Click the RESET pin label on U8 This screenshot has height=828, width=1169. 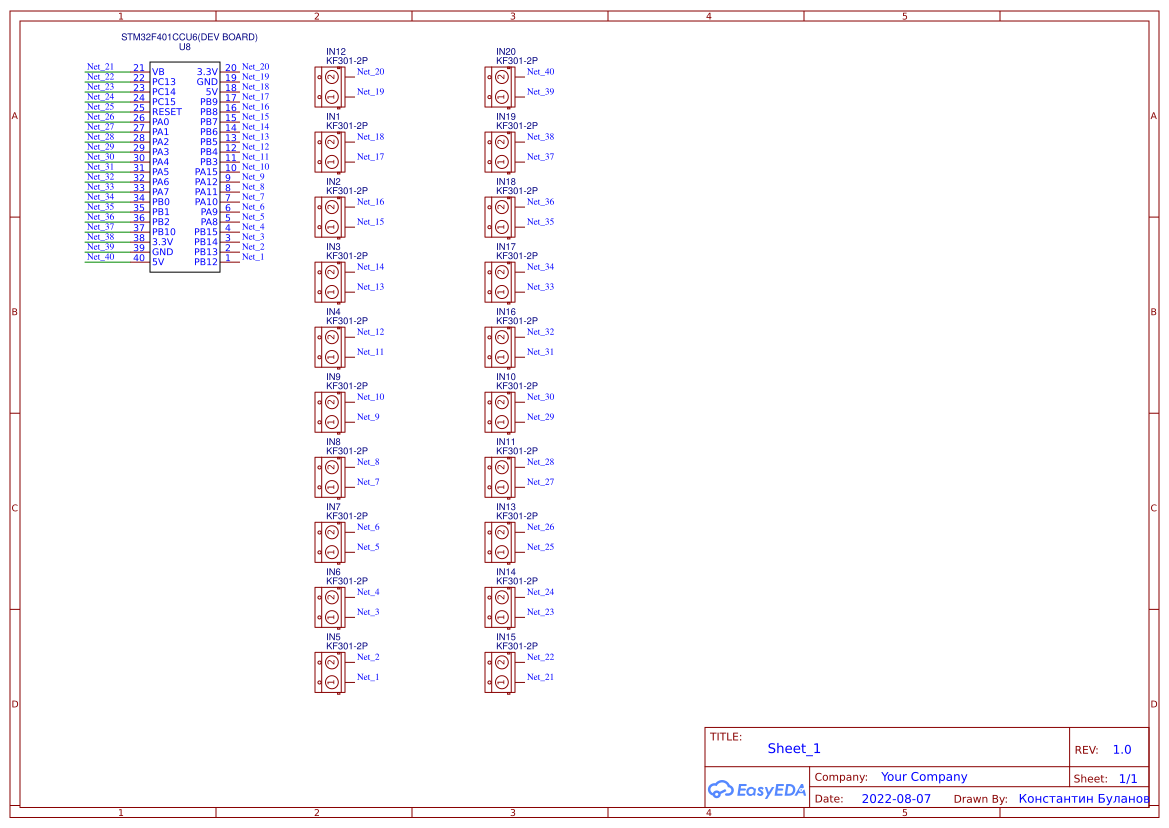coord(165,111)
